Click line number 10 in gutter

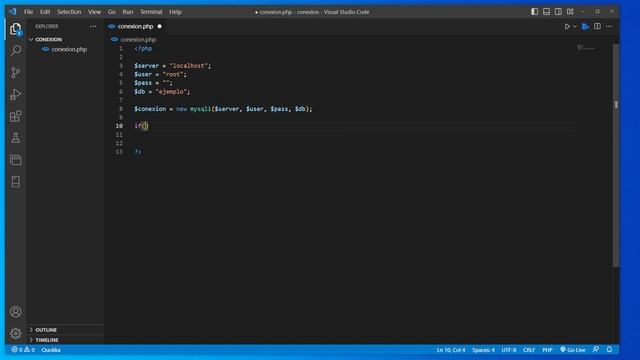tap(119, 126)
